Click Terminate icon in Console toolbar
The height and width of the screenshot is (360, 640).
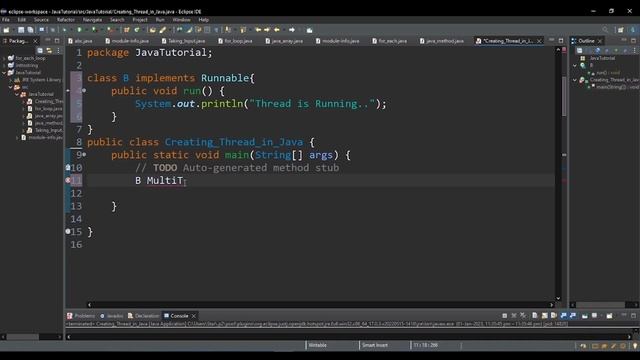(x=504, y=316)
